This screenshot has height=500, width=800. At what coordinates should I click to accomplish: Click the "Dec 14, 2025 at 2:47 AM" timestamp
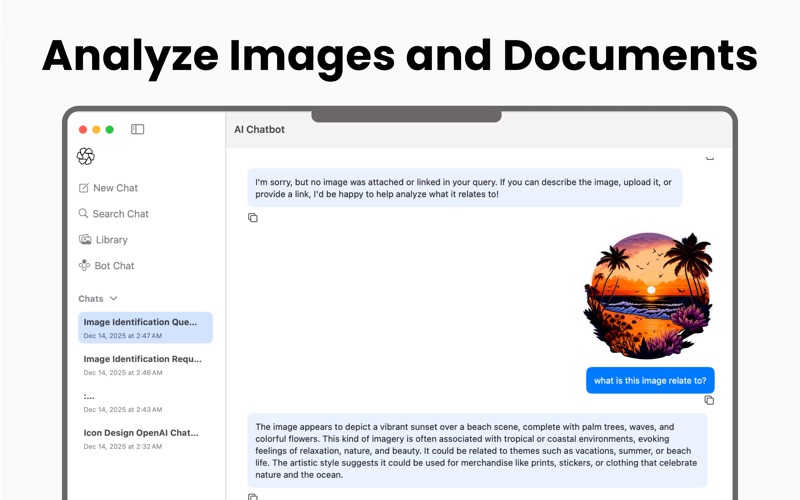[x=123, y=336]
